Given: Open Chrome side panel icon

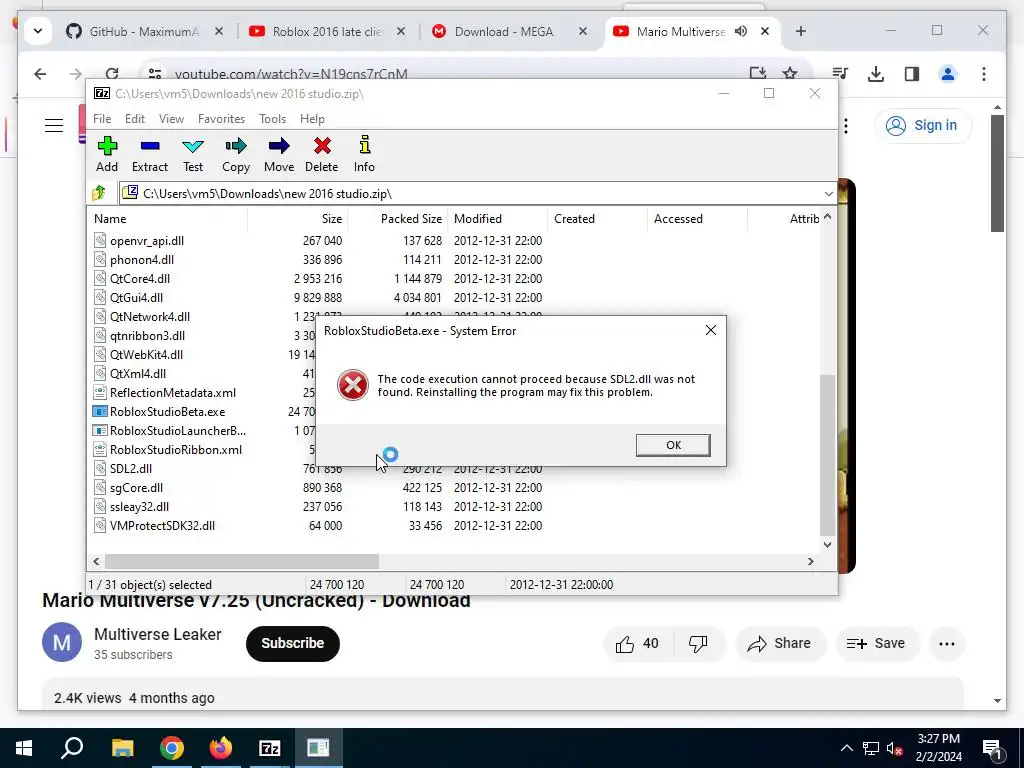Looking at the screenshot, I should [x=912, y=74].
